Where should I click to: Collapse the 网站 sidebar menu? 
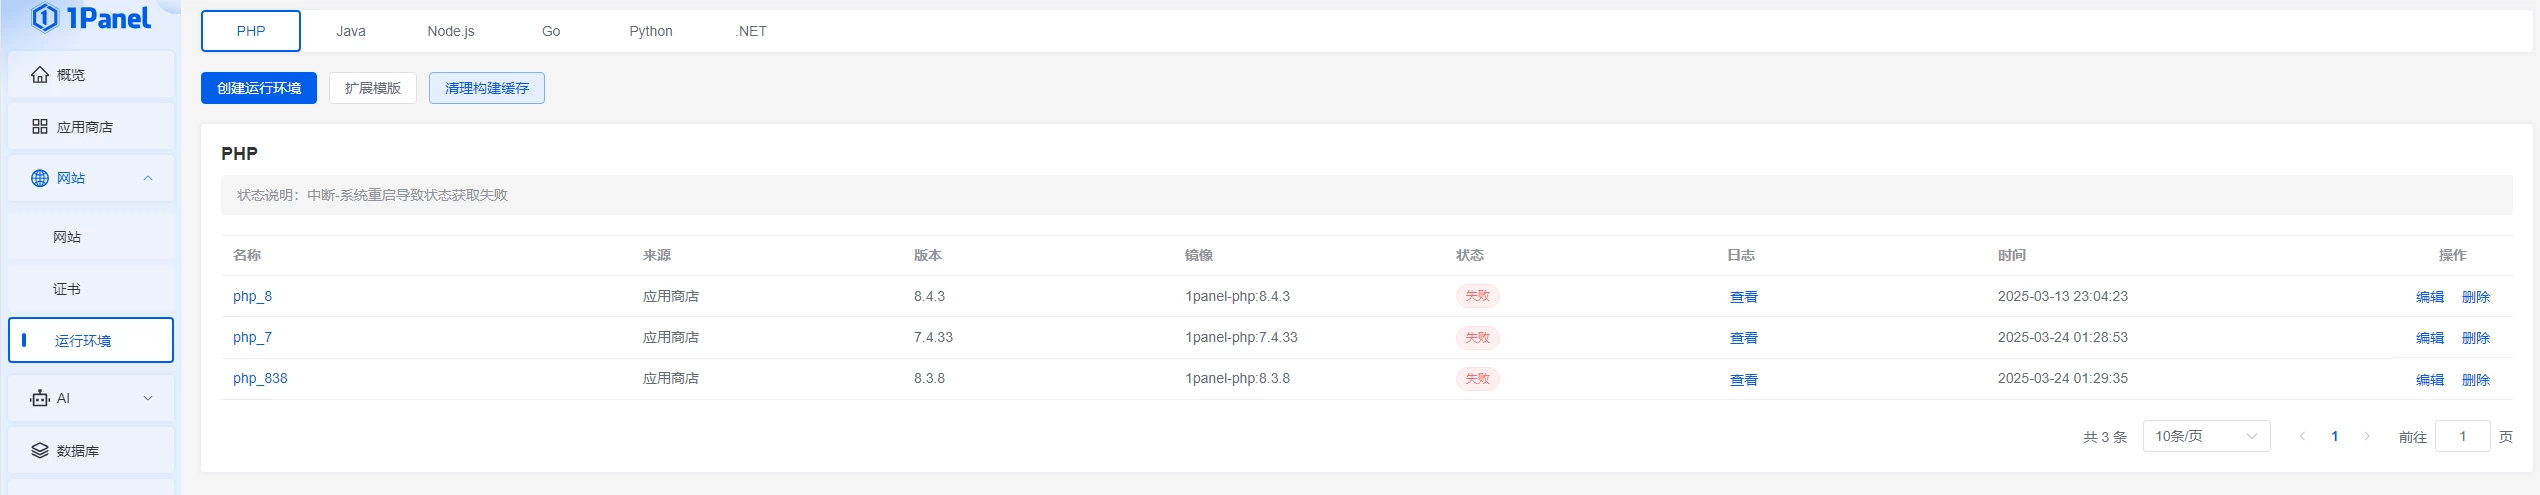point(148,178)
